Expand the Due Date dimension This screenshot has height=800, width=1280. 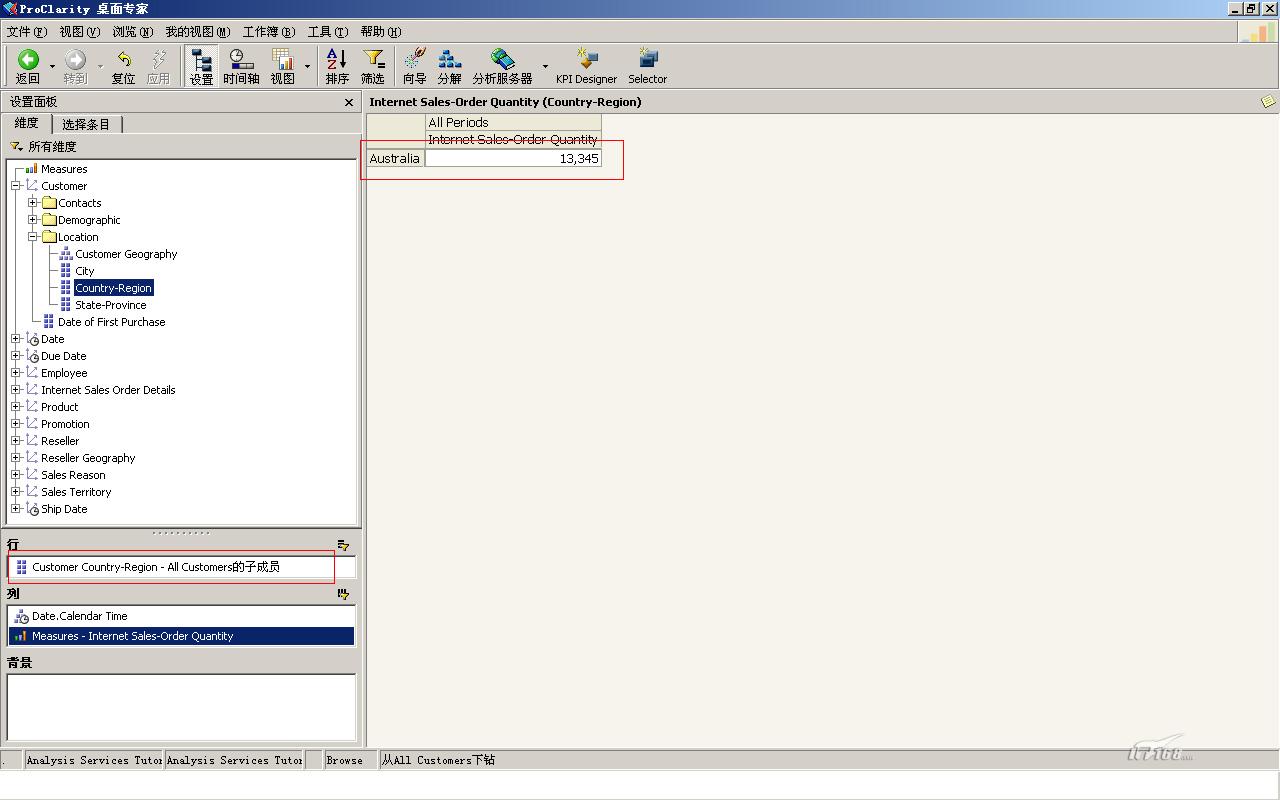pyautogui.click(x=16, y=356)
